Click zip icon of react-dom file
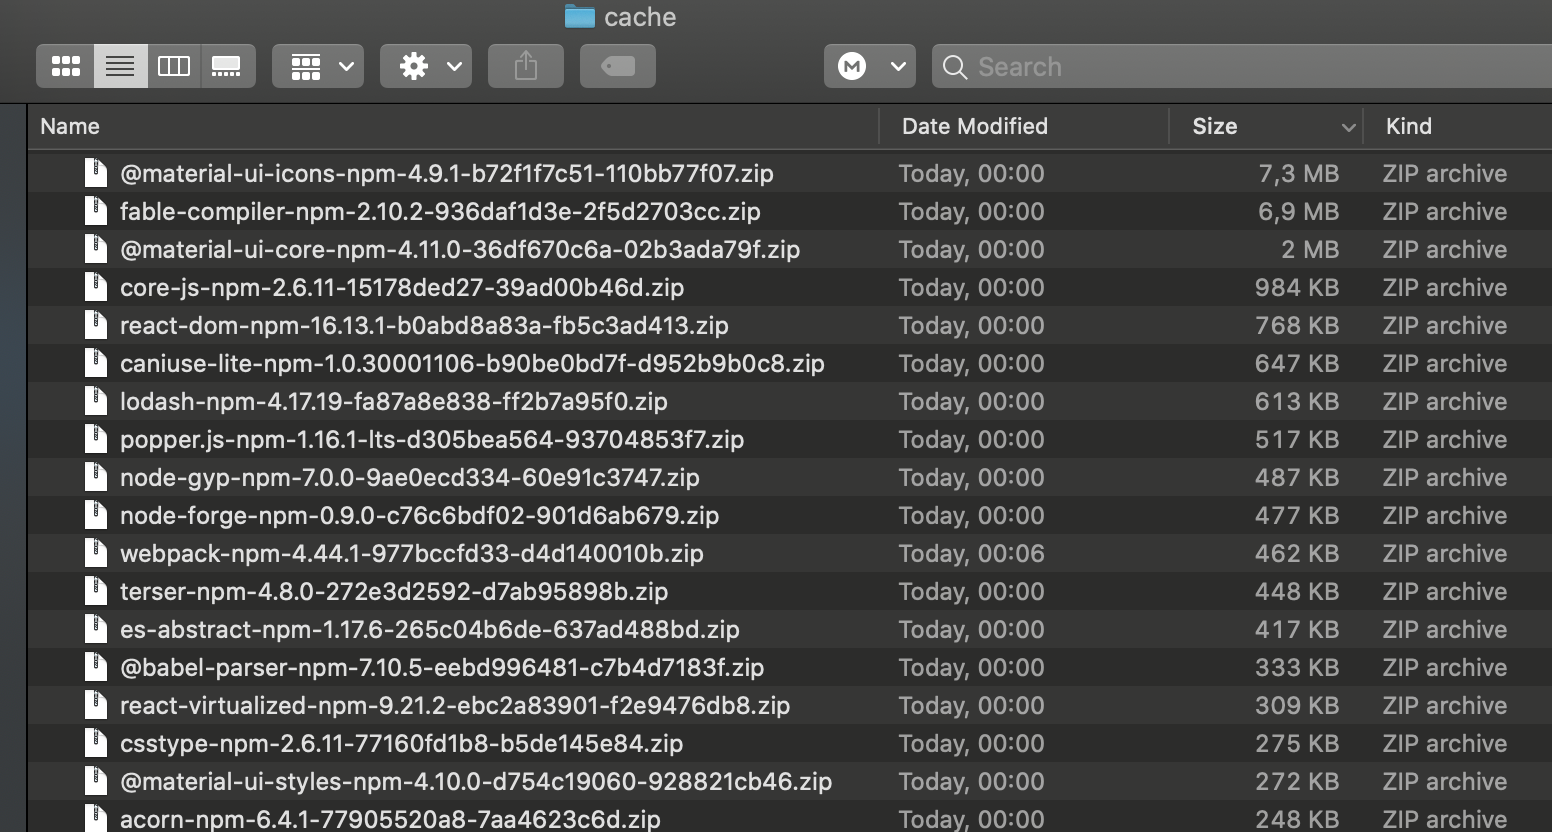 coord(96,325)
